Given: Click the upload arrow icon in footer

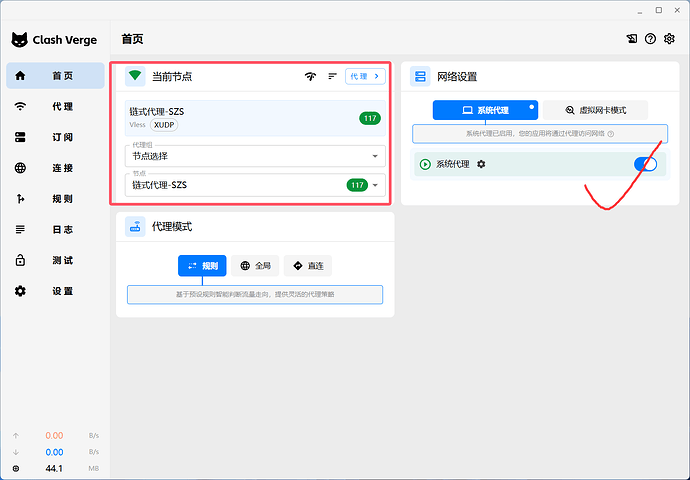Looking at the screenshot, I should click(x=16, y=436).
